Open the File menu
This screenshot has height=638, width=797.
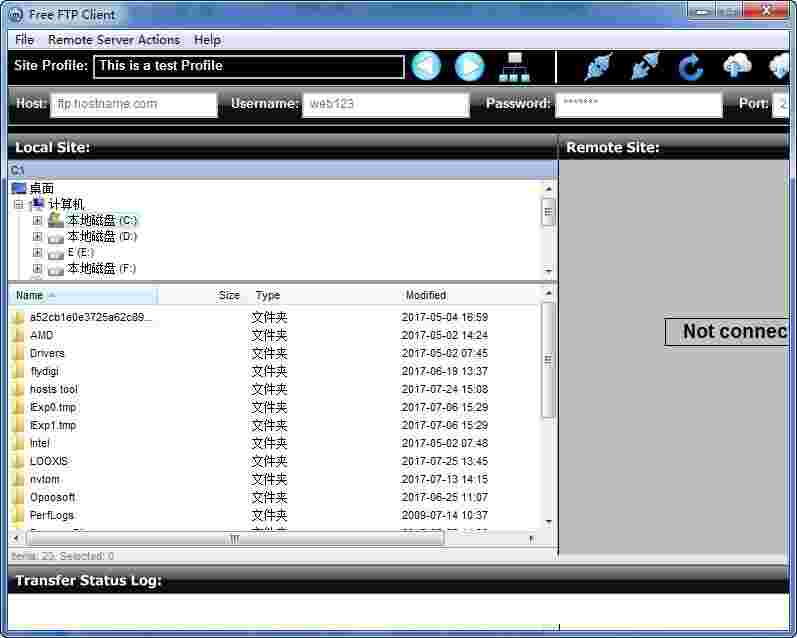[24, 40]
